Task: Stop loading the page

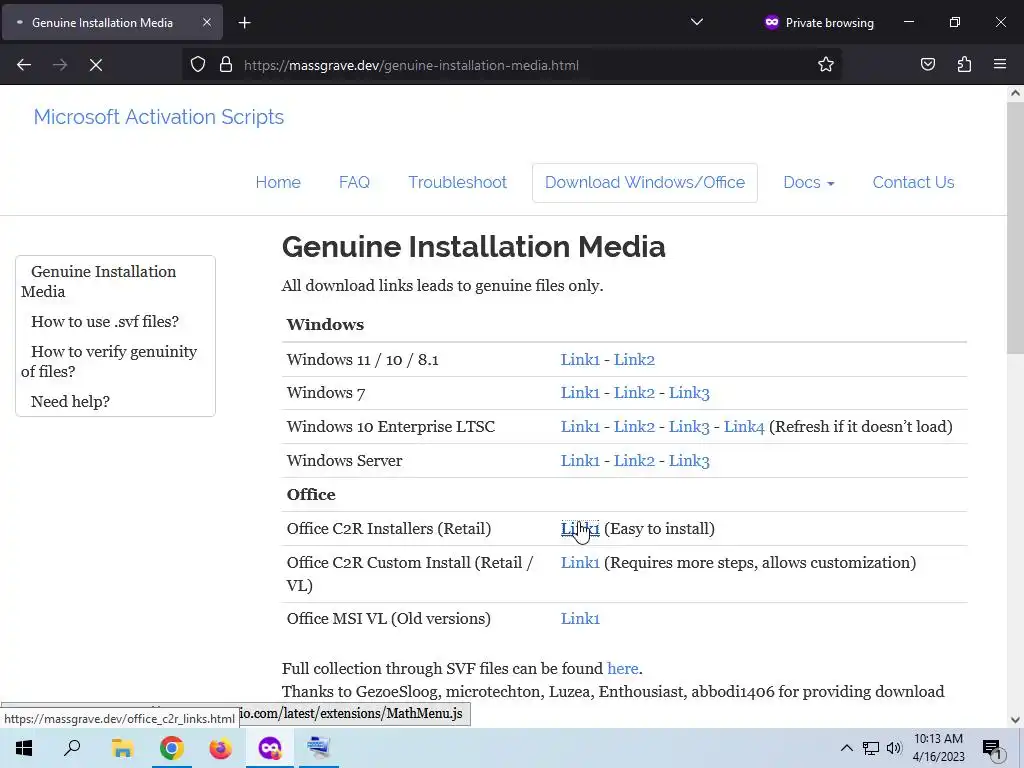Action: click(96, 65)
